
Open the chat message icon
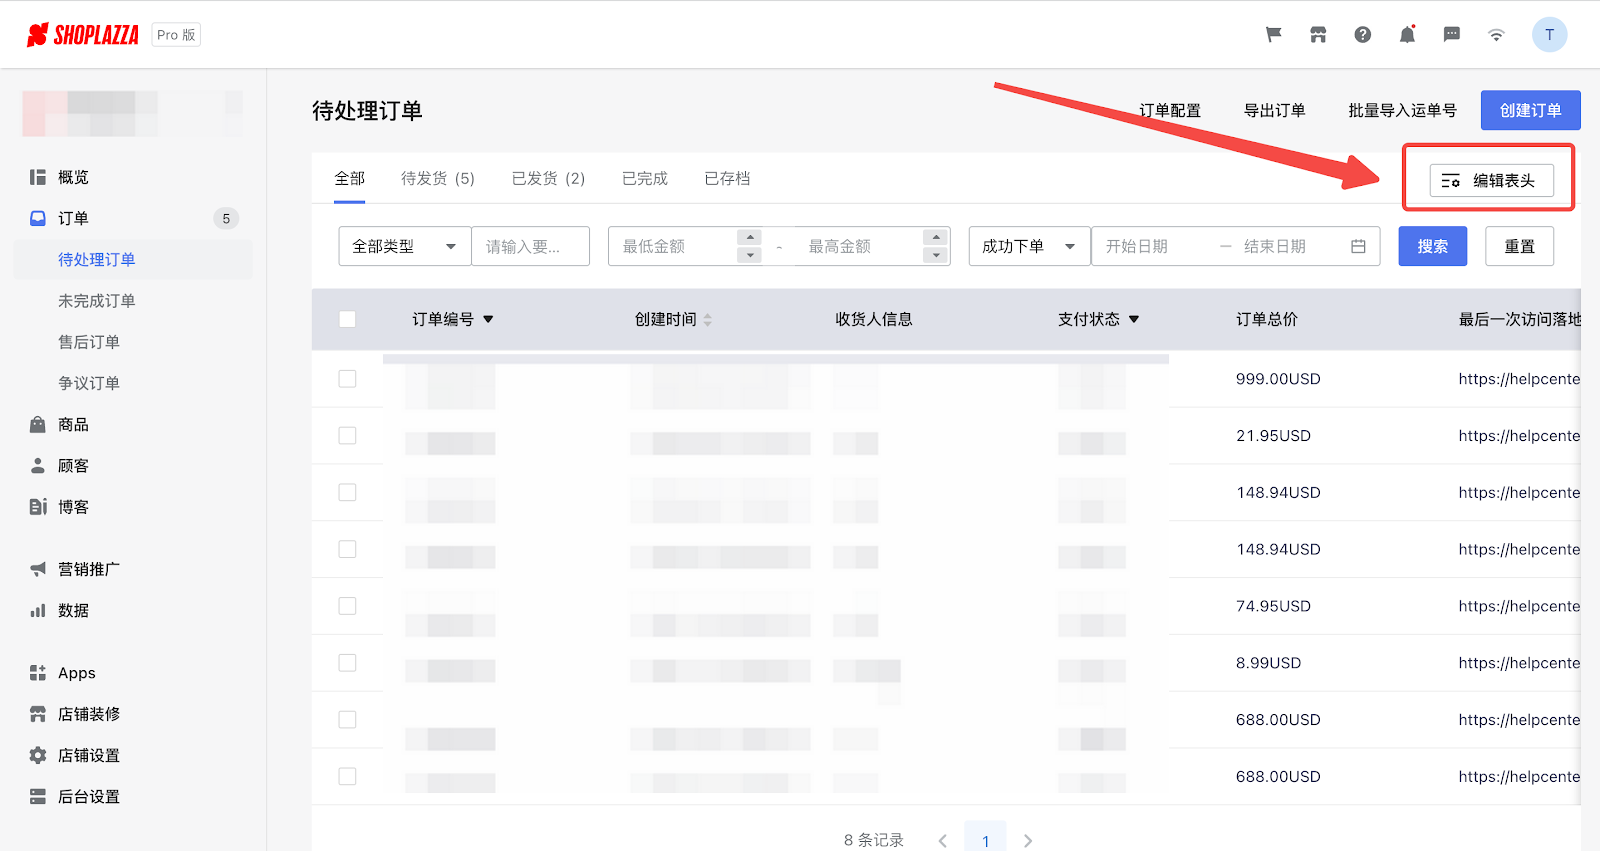click(x=1452, y=35)
